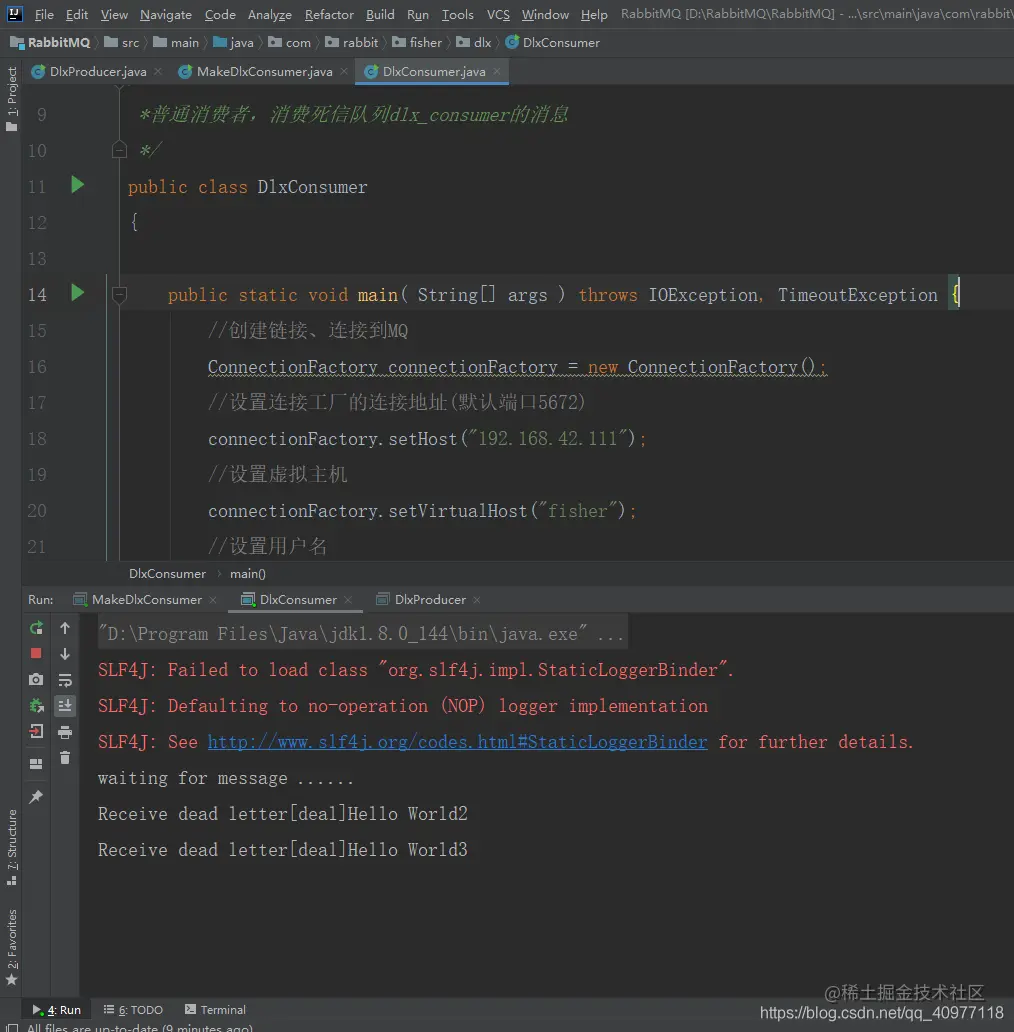Run main method from line 14 gutter
Image resolution: width=1014 pixels, height=1032 pixels.
(77, 292)
